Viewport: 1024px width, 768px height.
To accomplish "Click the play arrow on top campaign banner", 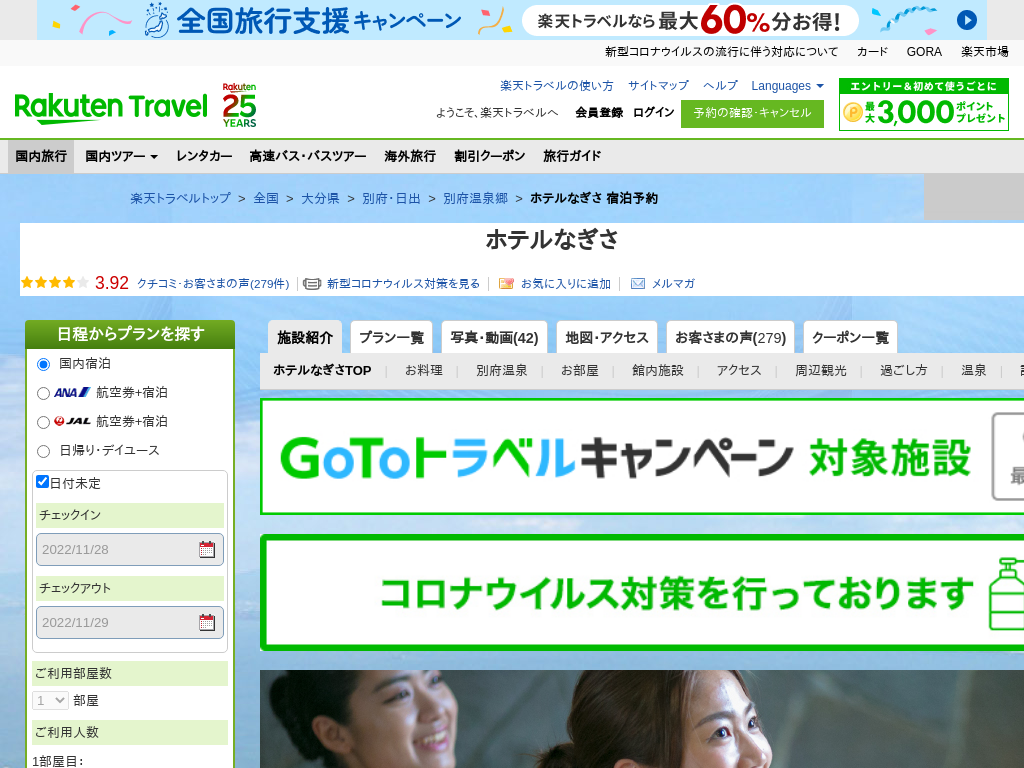I will point(967,20).
